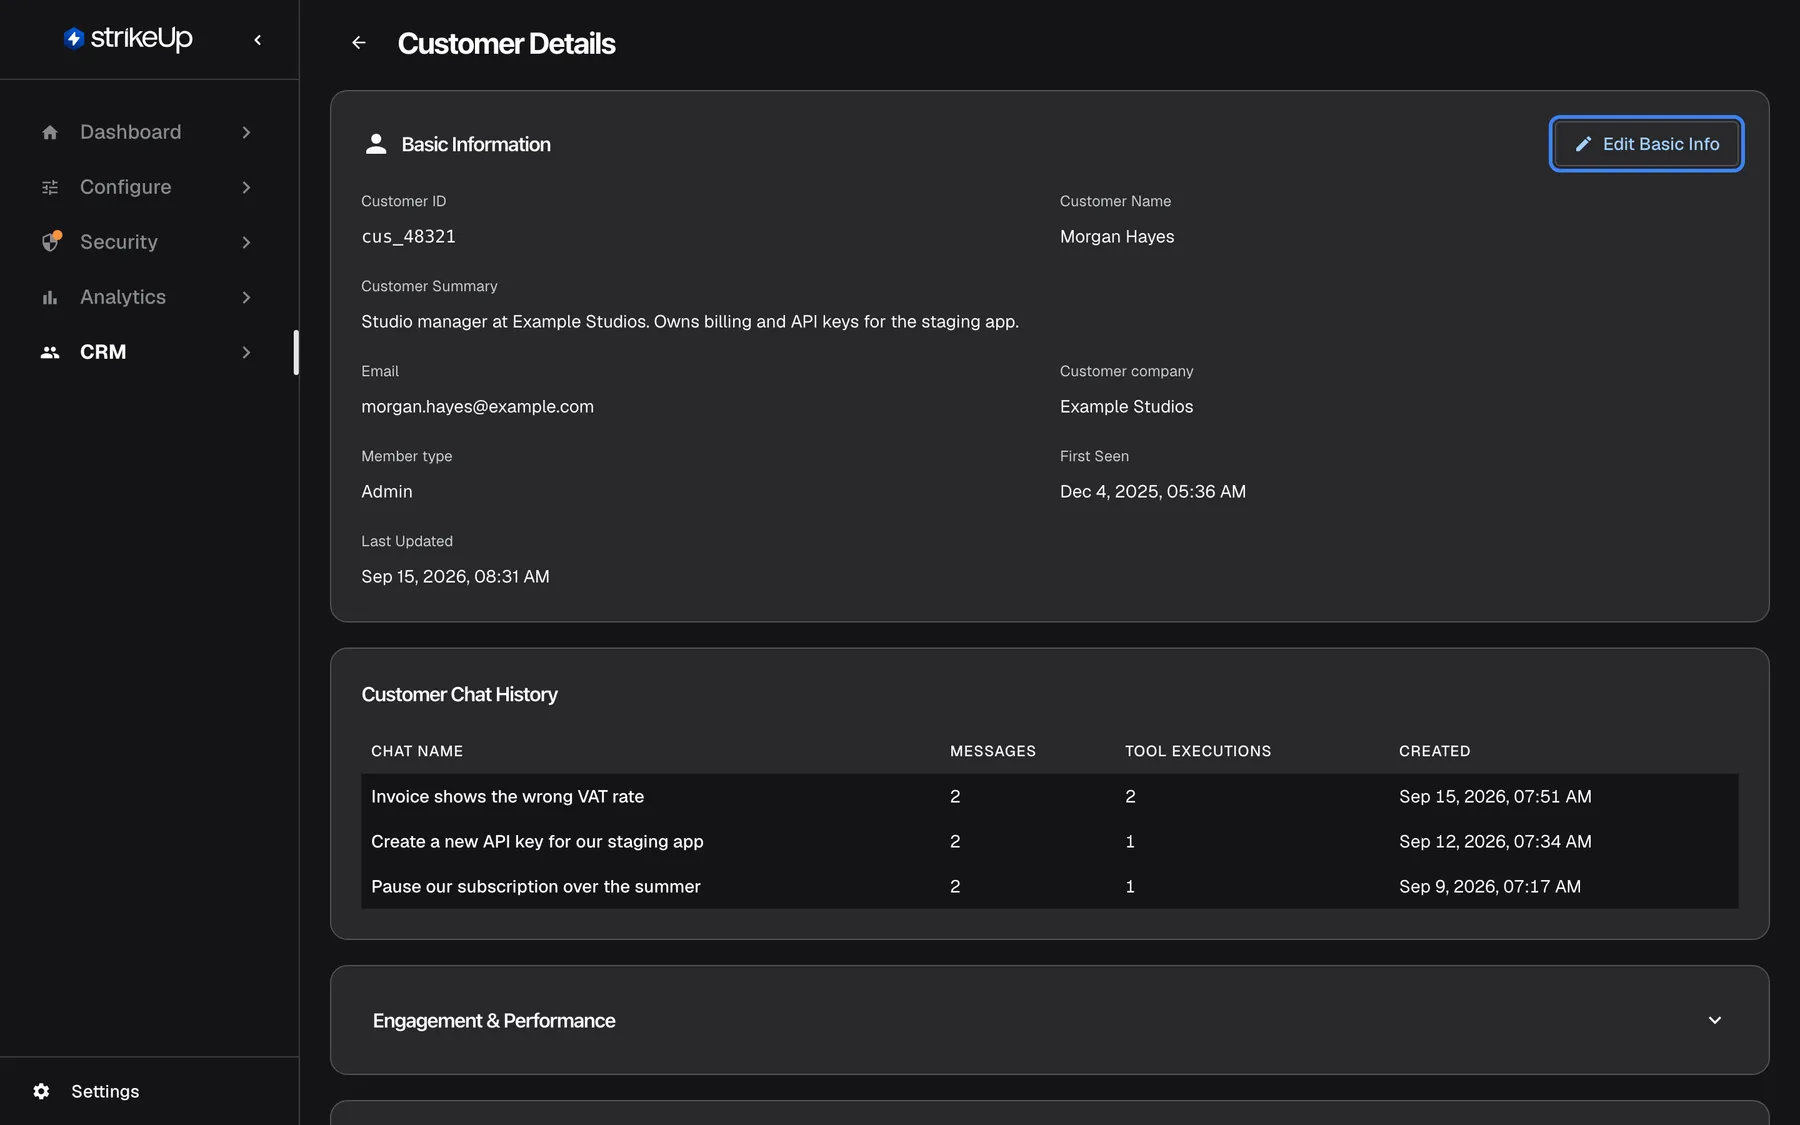Click the date Sep 12, 2026, 07:34 AM
The width and height of the screenshot is (1800, 1125).
(x=1495, y=841)
